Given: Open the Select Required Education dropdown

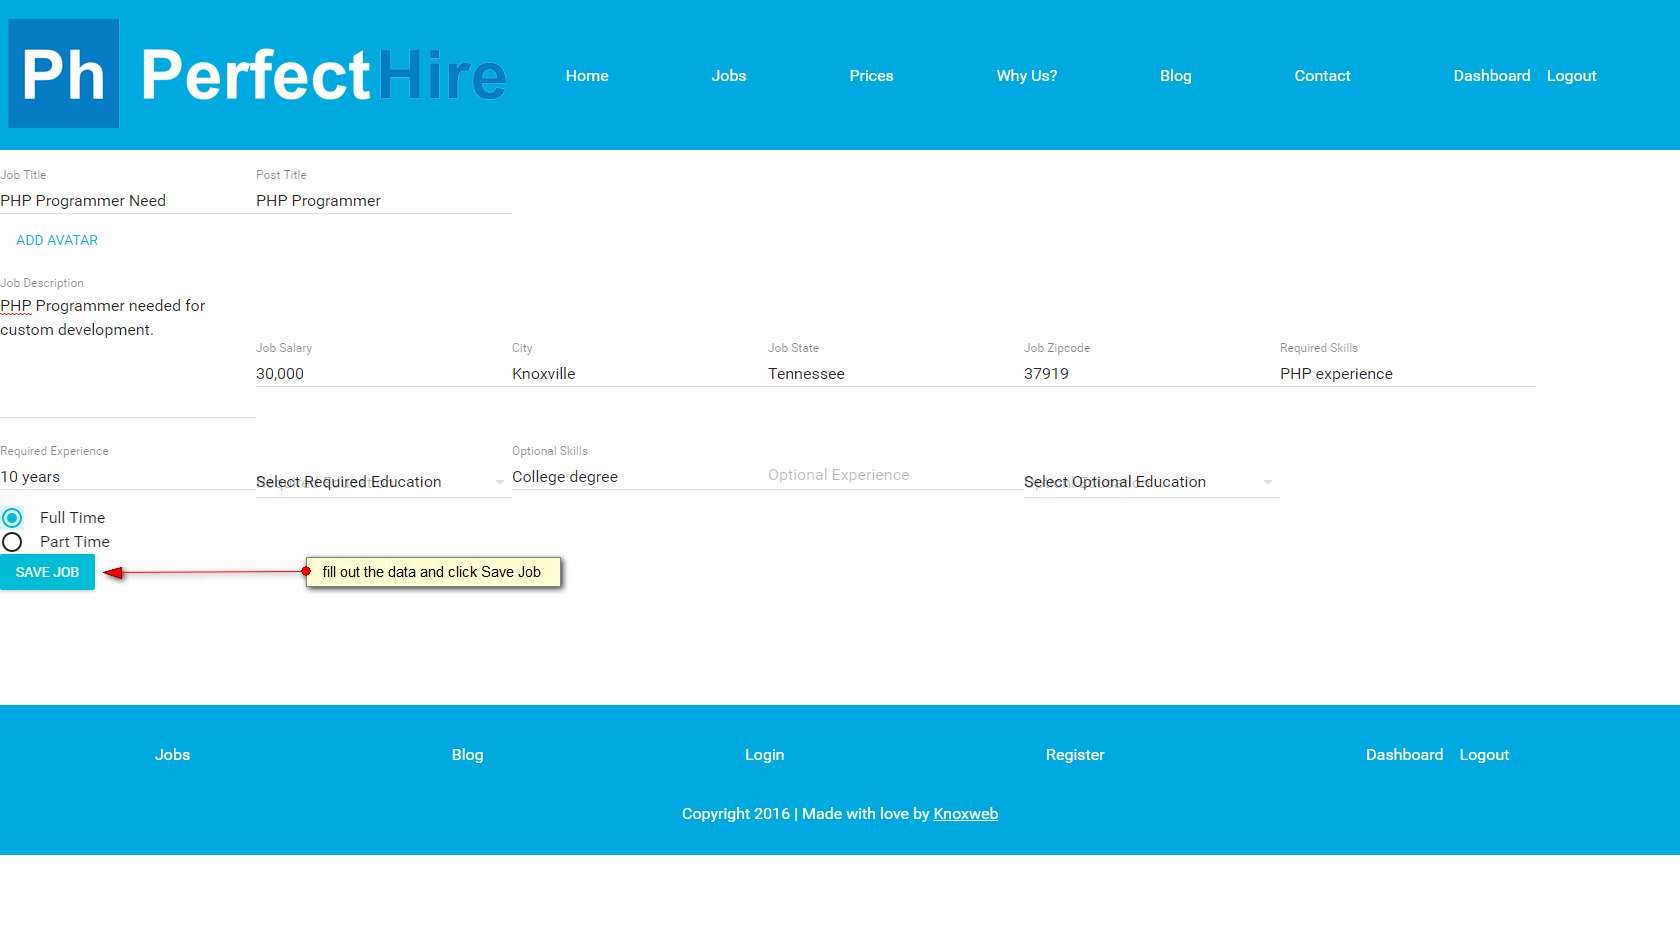Looking at the screenshot, I should click(383, 482).
